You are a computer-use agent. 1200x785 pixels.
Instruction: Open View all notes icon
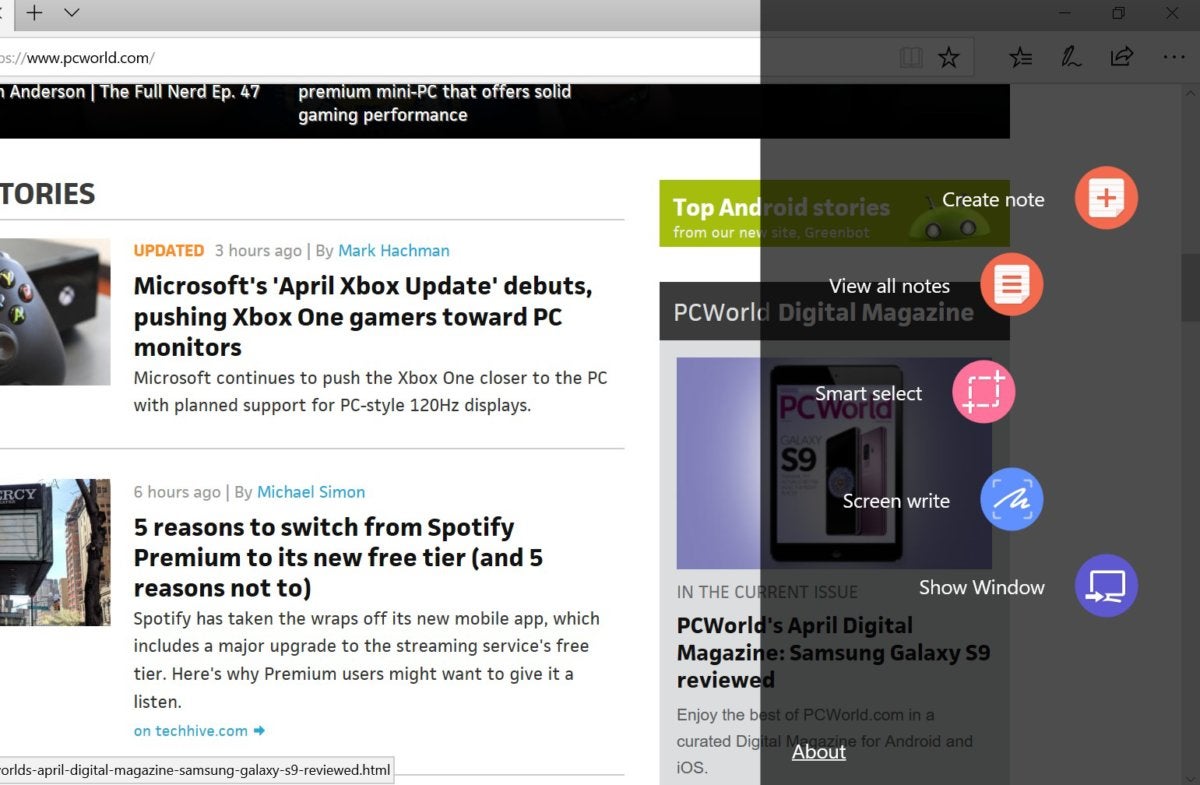1012,285
